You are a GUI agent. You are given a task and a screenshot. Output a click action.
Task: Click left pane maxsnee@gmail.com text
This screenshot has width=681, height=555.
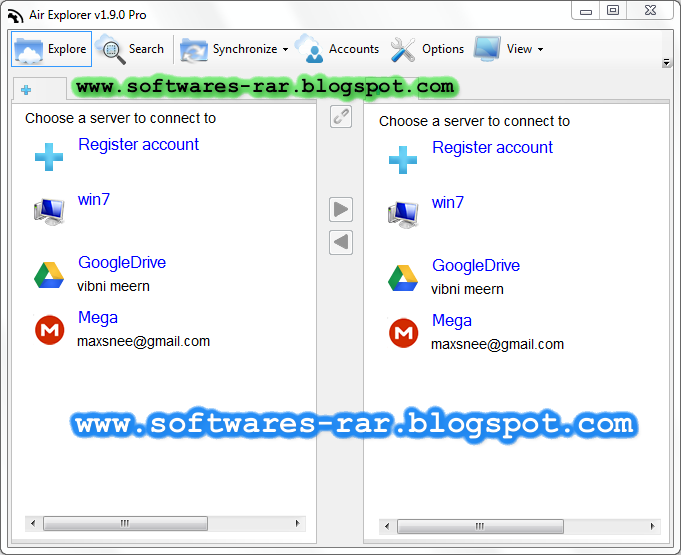[143, 341]
